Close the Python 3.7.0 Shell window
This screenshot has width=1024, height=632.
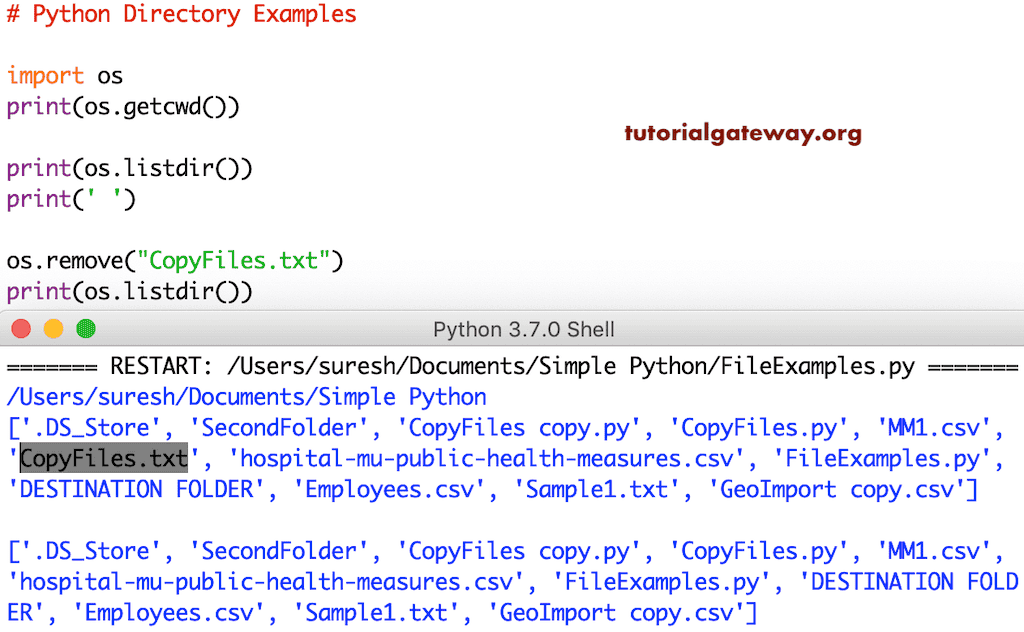(21, 329)
